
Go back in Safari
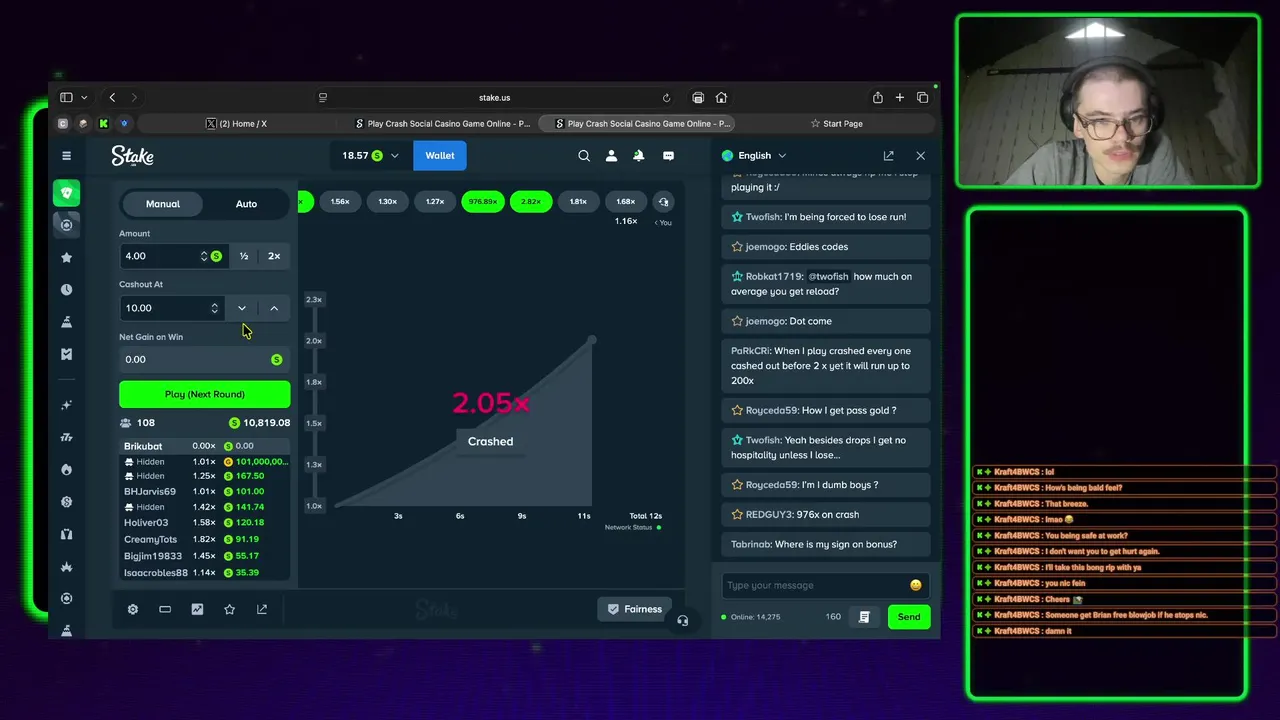click(112, 97)
